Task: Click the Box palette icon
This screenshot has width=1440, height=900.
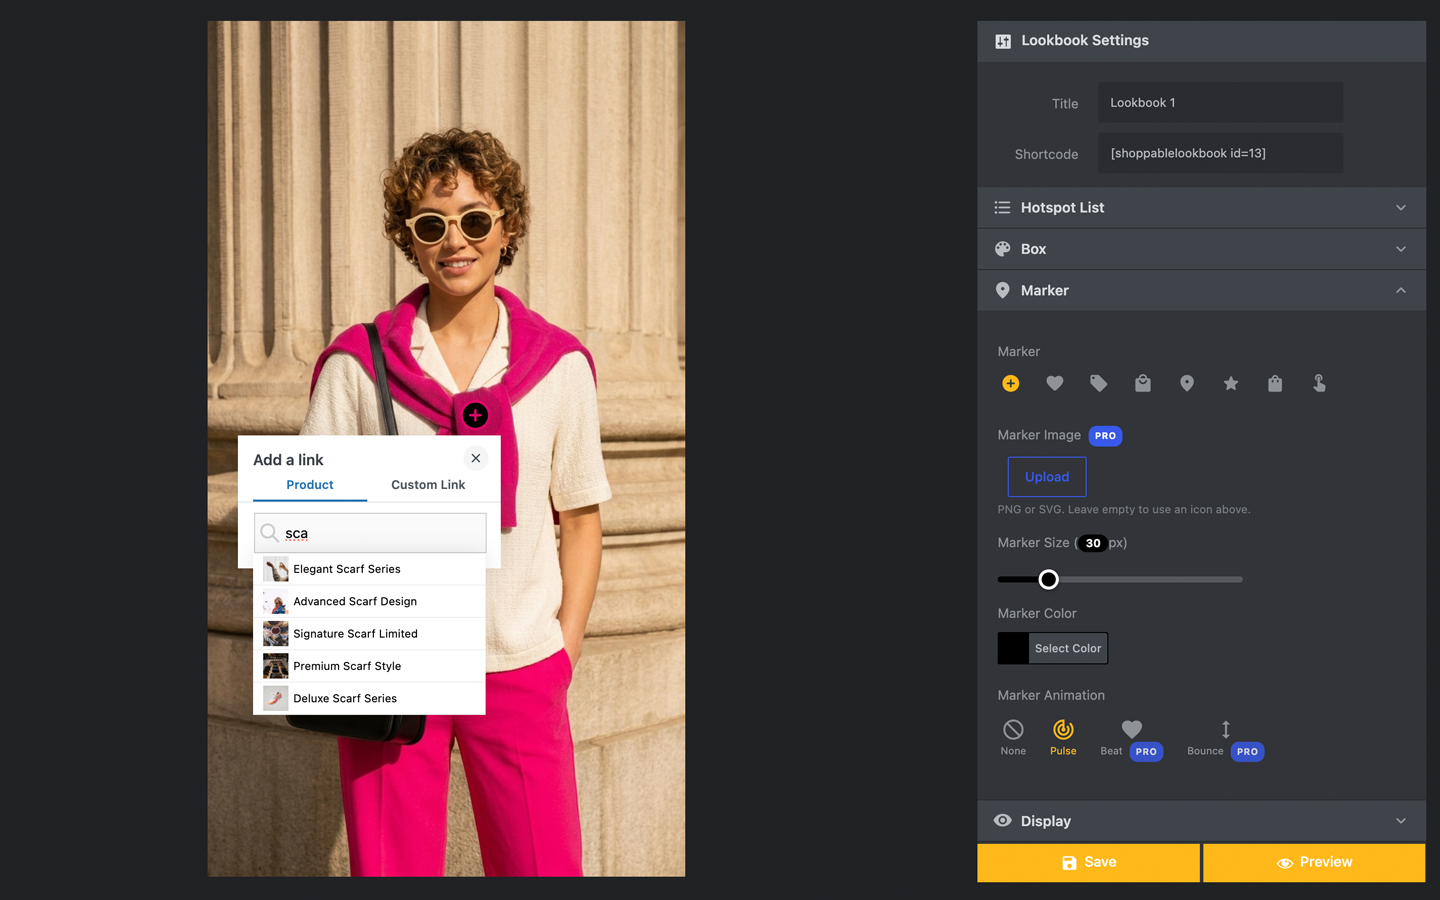Action: click(1002, 249)
